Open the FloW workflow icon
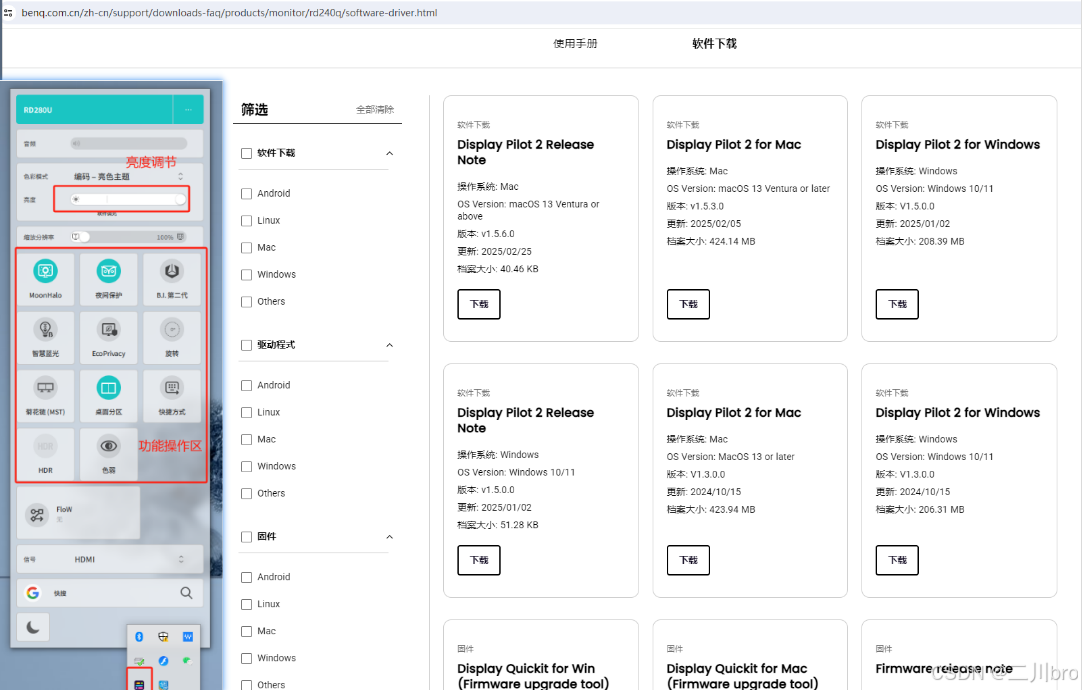1082x690 pixels. (x=37, y=515)
